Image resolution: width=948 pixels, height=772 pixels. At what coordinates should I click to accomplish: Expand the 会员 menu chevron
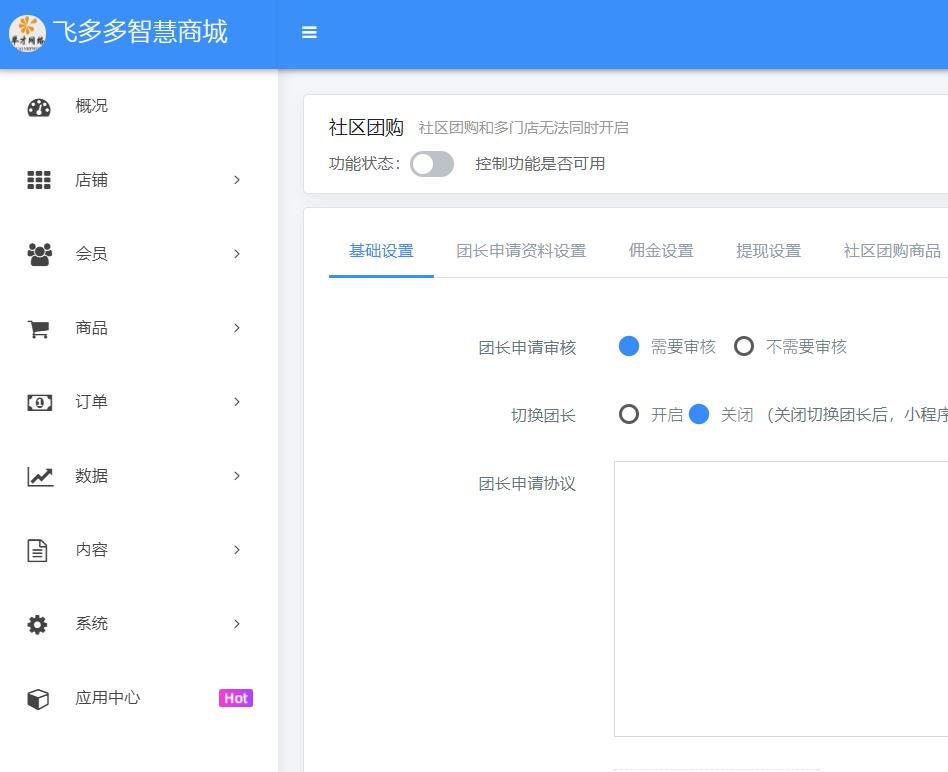[237, 254]
